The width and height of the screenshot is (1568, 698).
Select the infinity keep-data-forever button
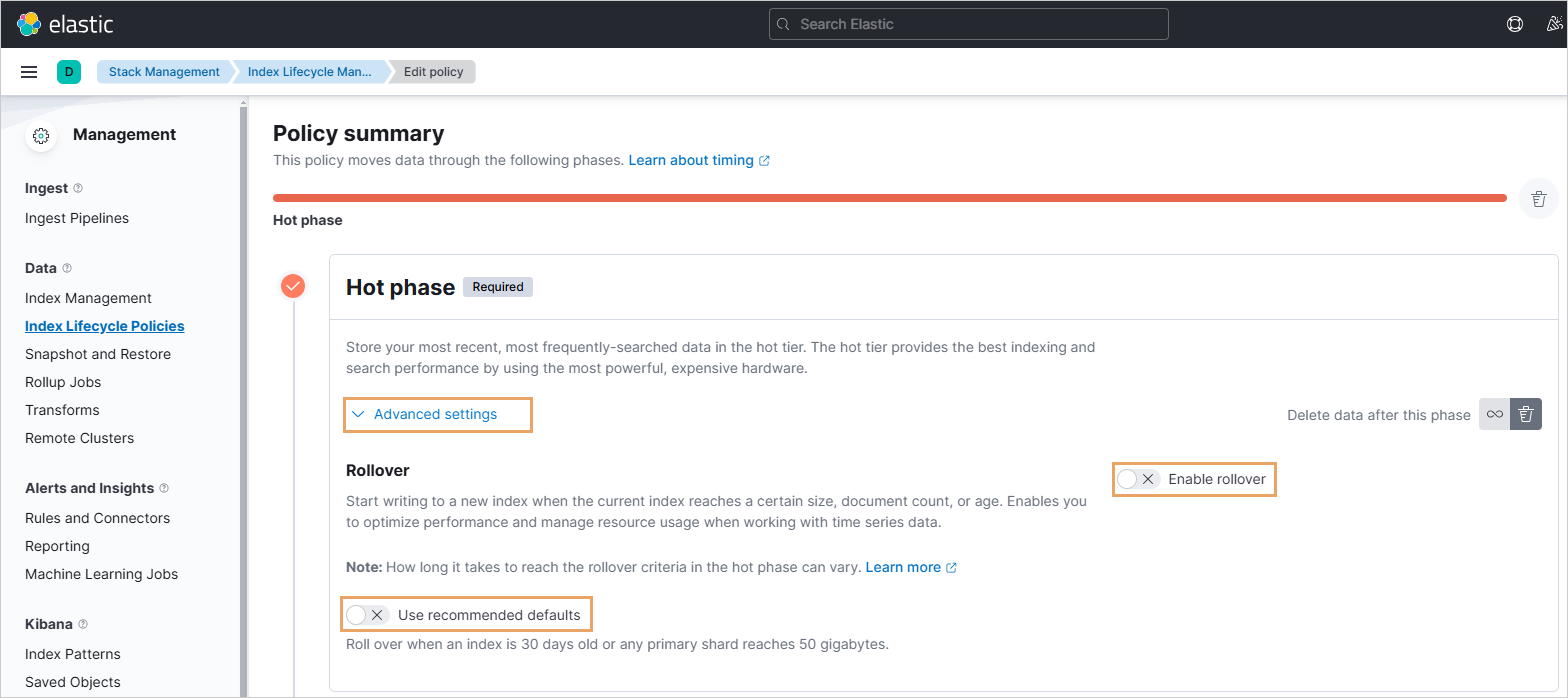click(x=1494, y=414)
